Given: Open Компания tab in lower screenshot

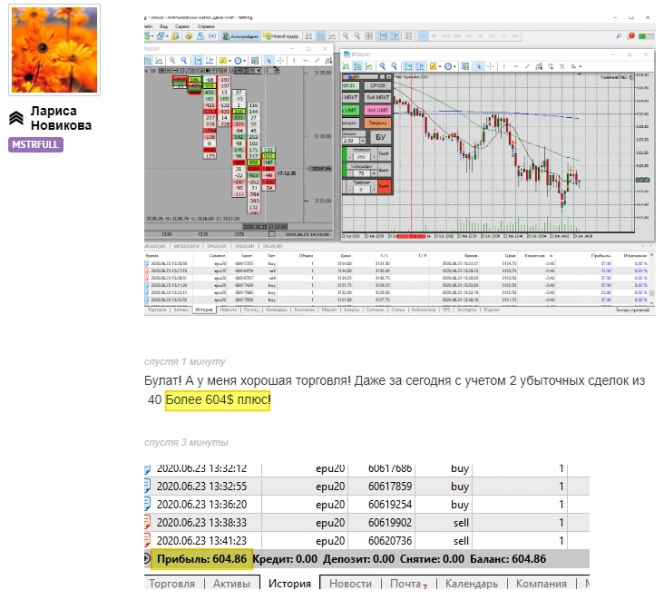Looking at the screenshot, I should pyautogui.click(x=541, y=583).
